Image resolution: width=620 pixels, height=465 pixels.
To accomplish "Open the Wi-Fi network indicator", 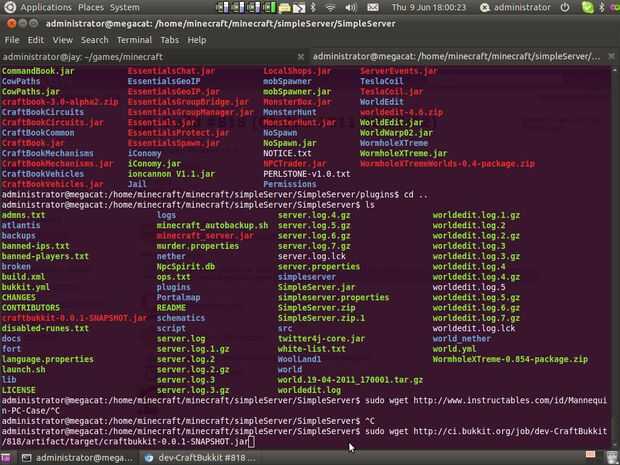I will 331,8.
